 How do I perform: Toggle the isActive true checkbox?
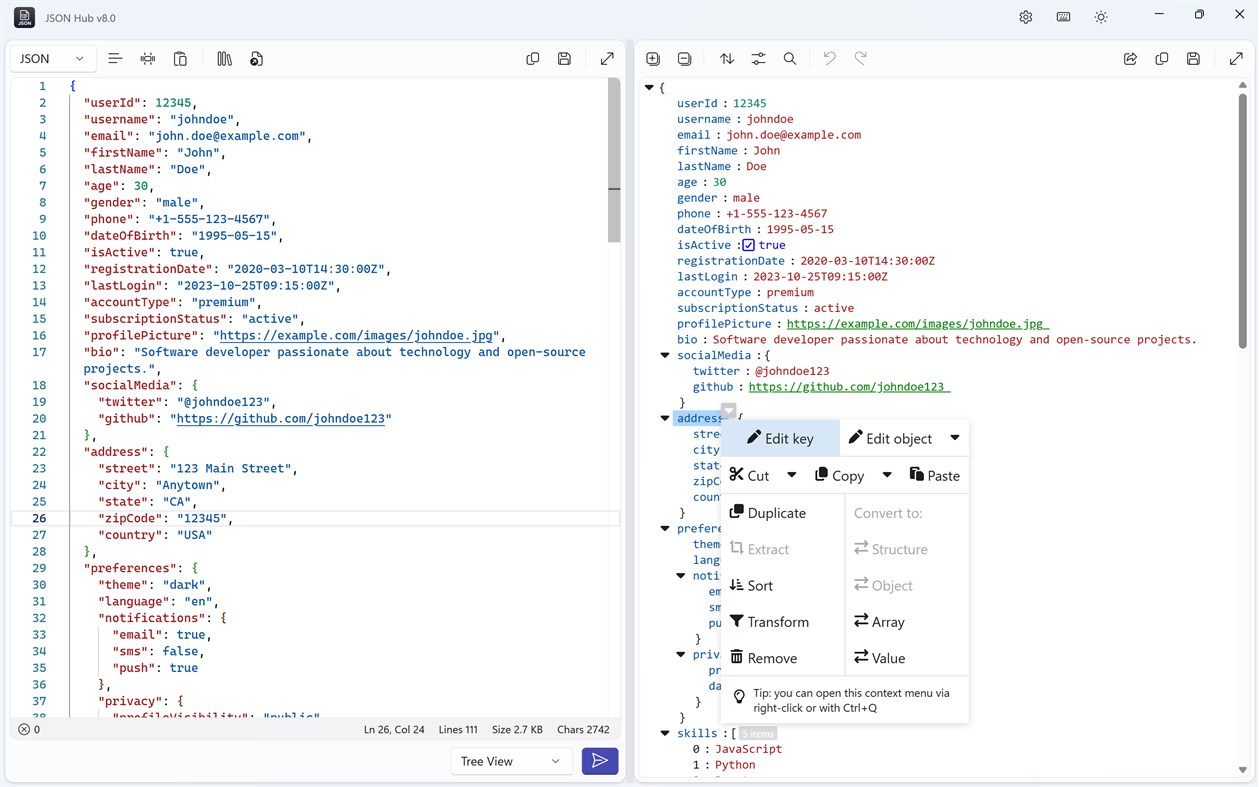pos(748,245)
